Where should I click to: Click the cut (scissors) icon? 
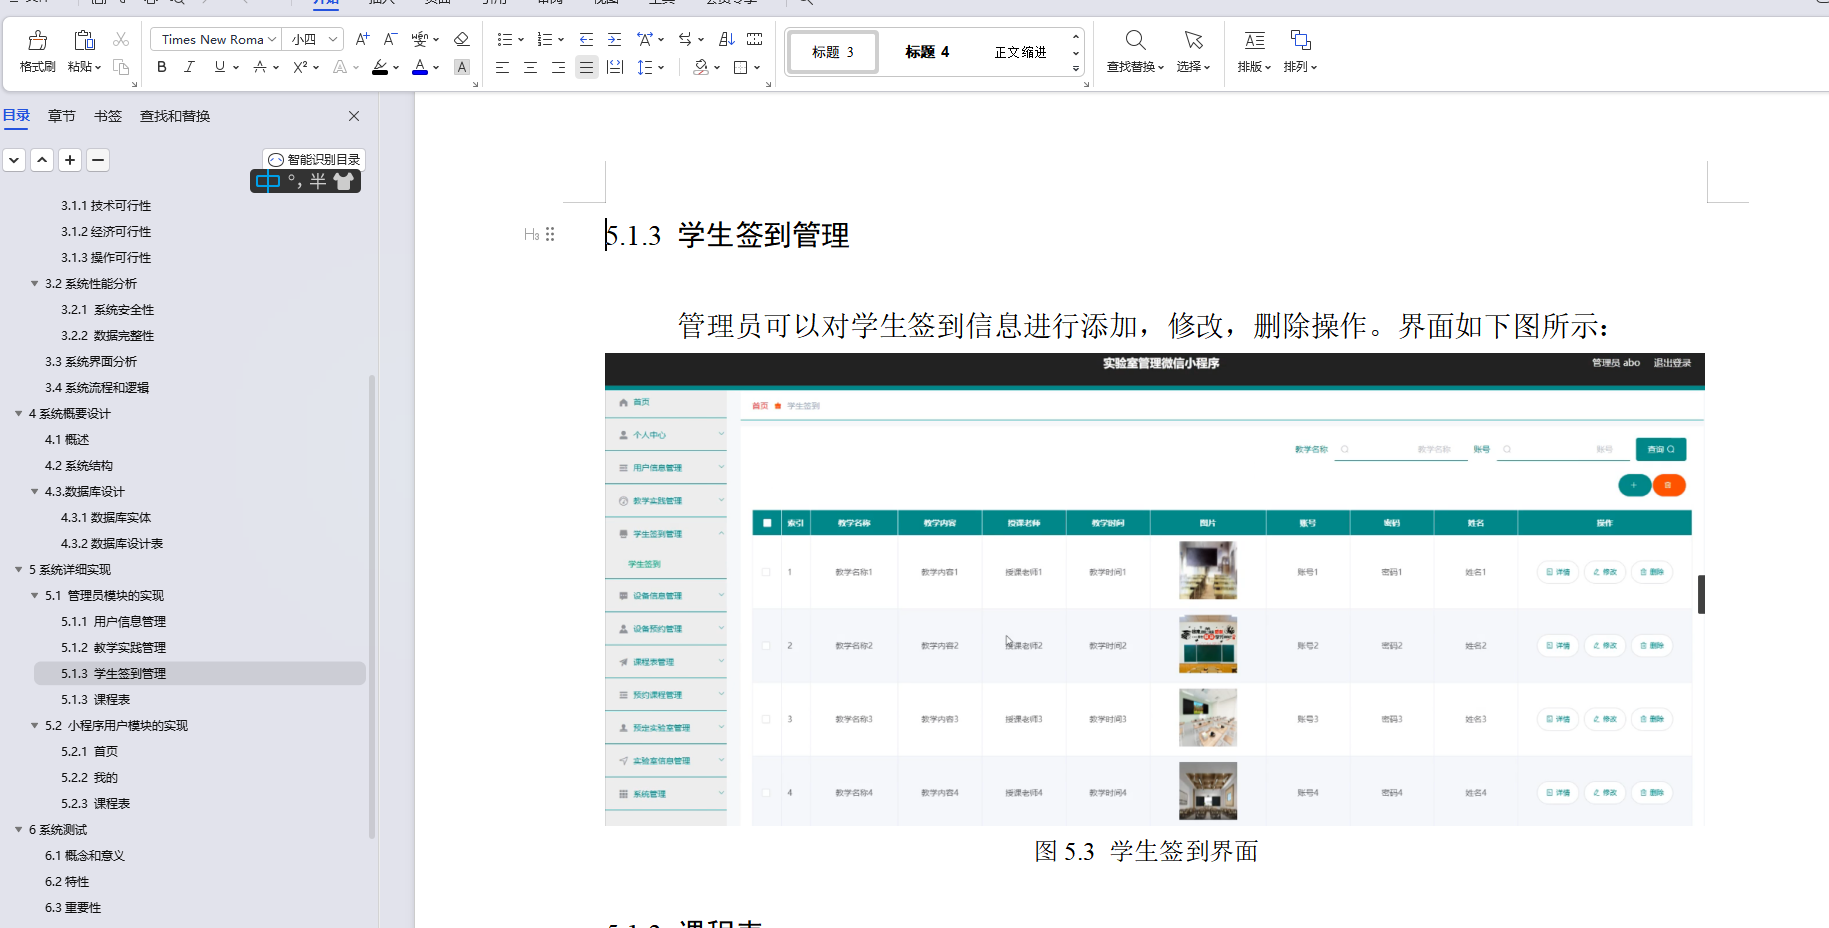coord(122,38)
